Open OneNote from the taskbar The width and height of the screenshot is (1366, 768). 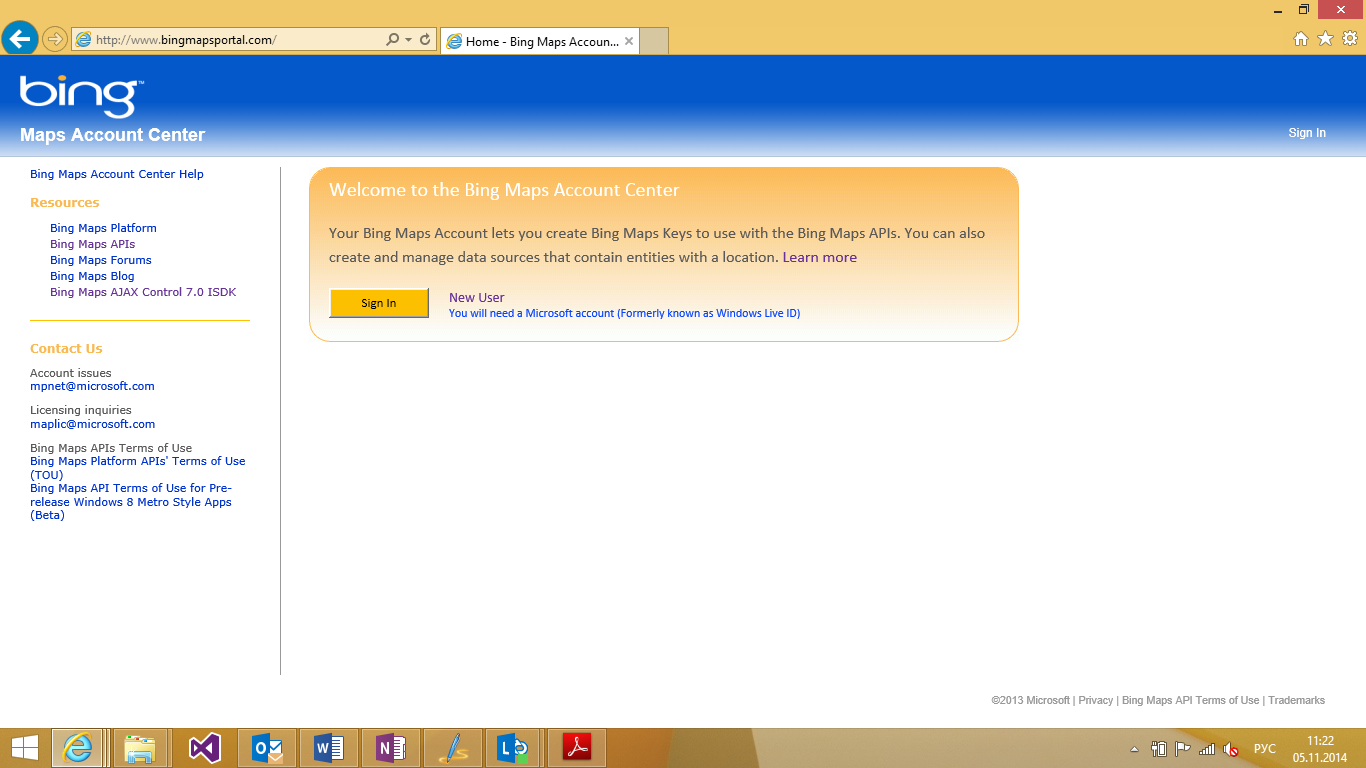(391, 748)
